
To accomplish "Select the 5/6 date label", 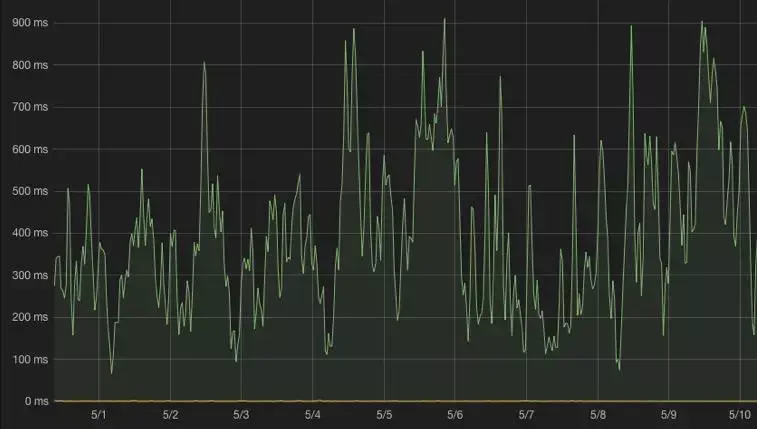I will [x=455, y=415].
